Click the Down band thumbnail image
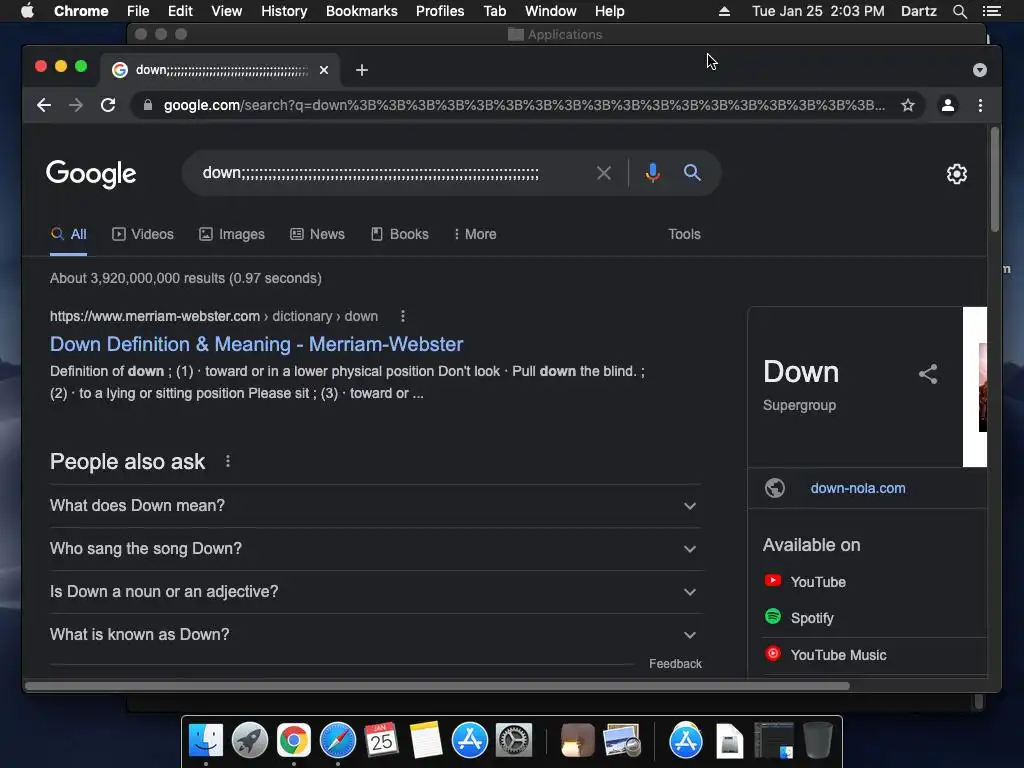1024x768 pixels. [x=975, y=387]
